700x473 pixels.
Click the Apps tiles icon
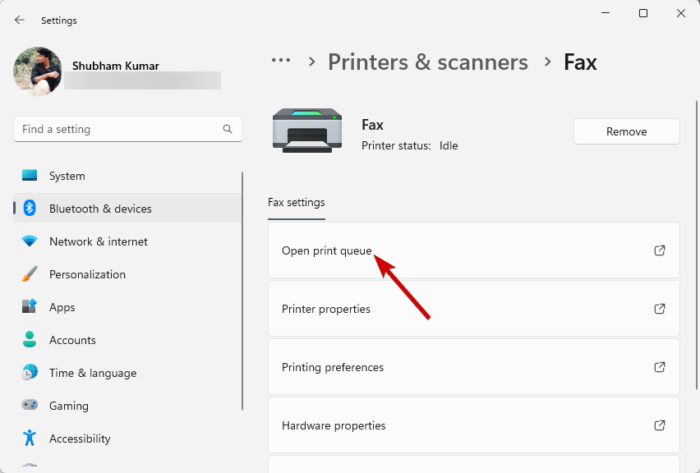(x=29, y=306)
